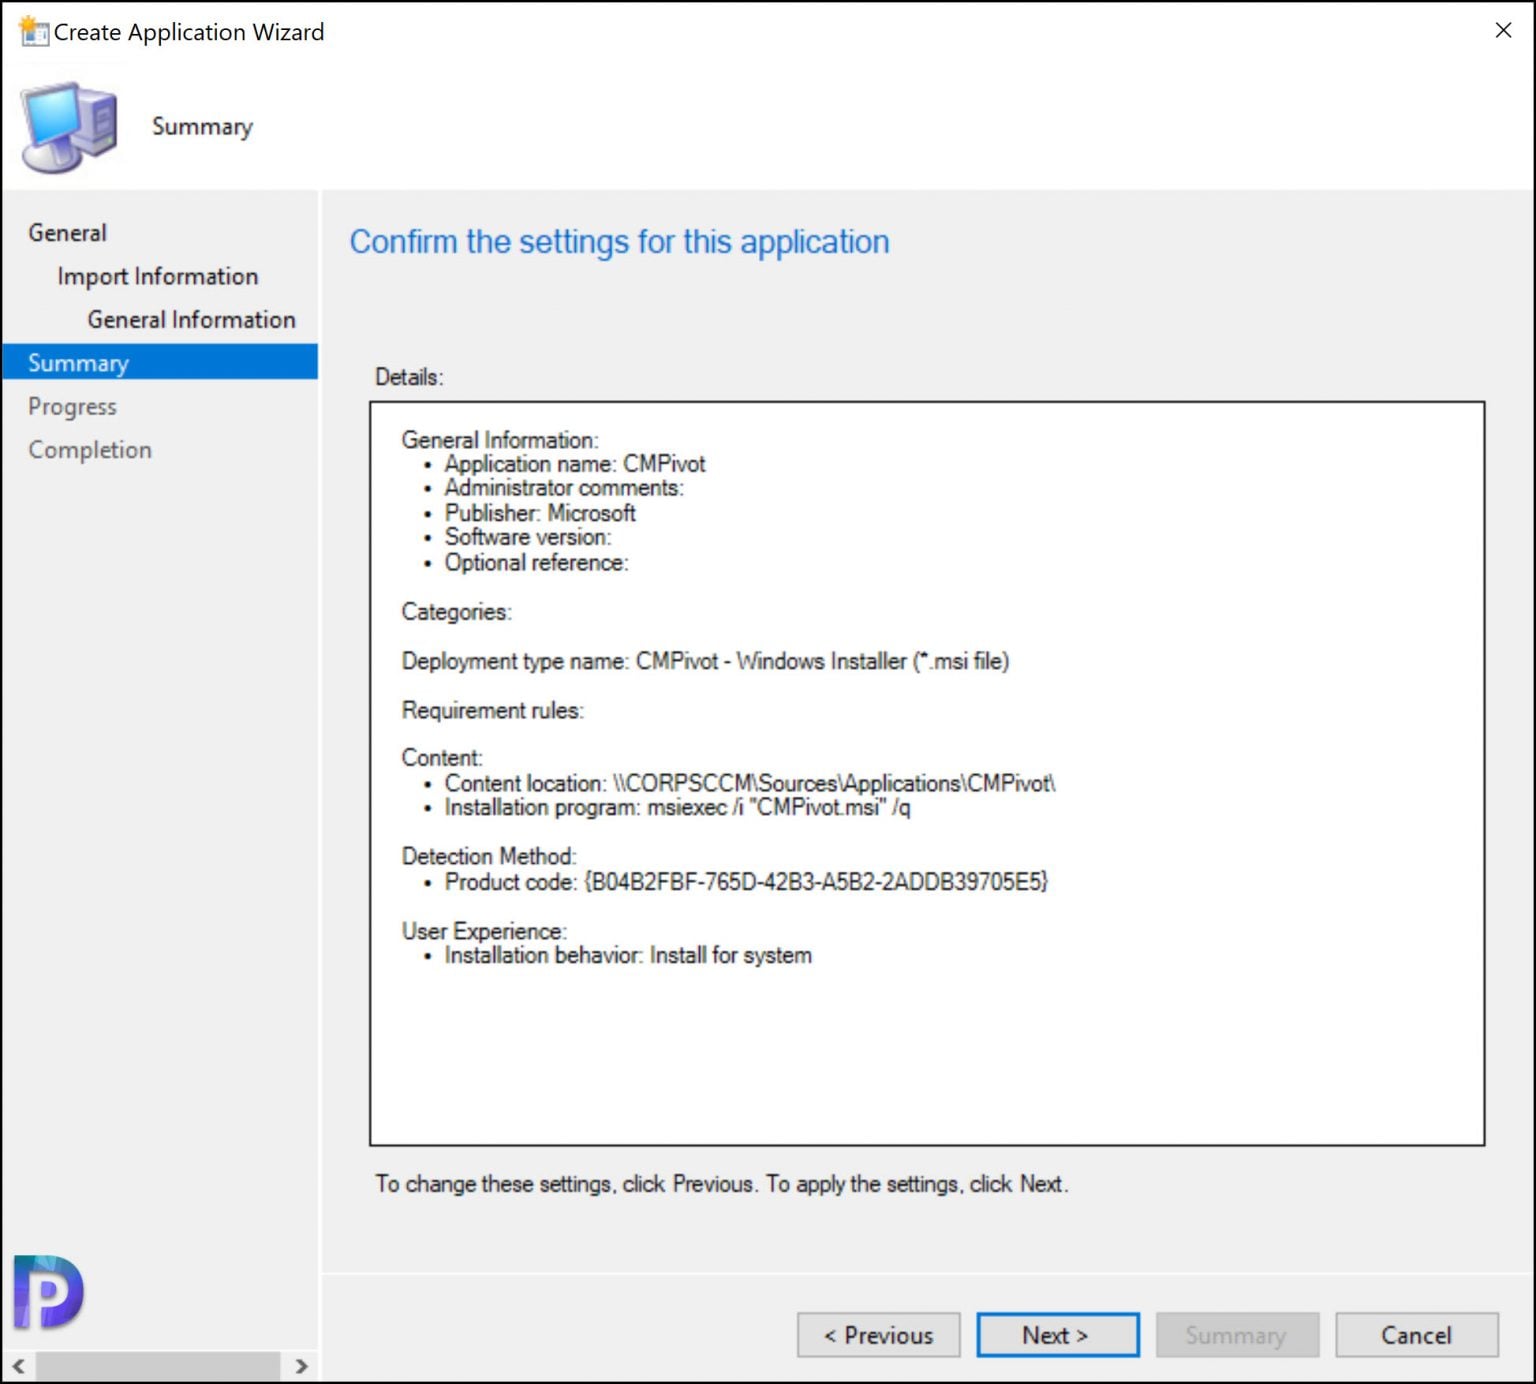Click the Installation behavior line
The width and height of the screenshot is (1536, 1384).
pyautogui.click(x=628, y=955)
